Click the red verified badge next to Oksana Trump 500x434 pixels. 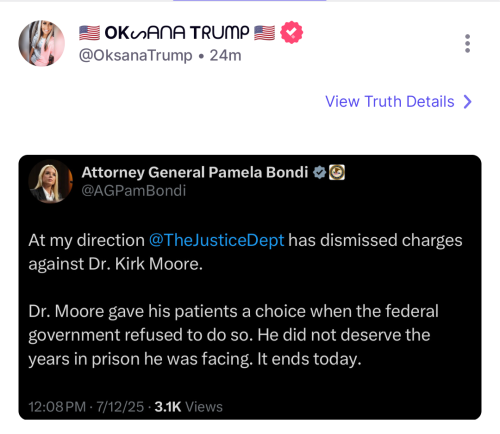pos(292,32)
